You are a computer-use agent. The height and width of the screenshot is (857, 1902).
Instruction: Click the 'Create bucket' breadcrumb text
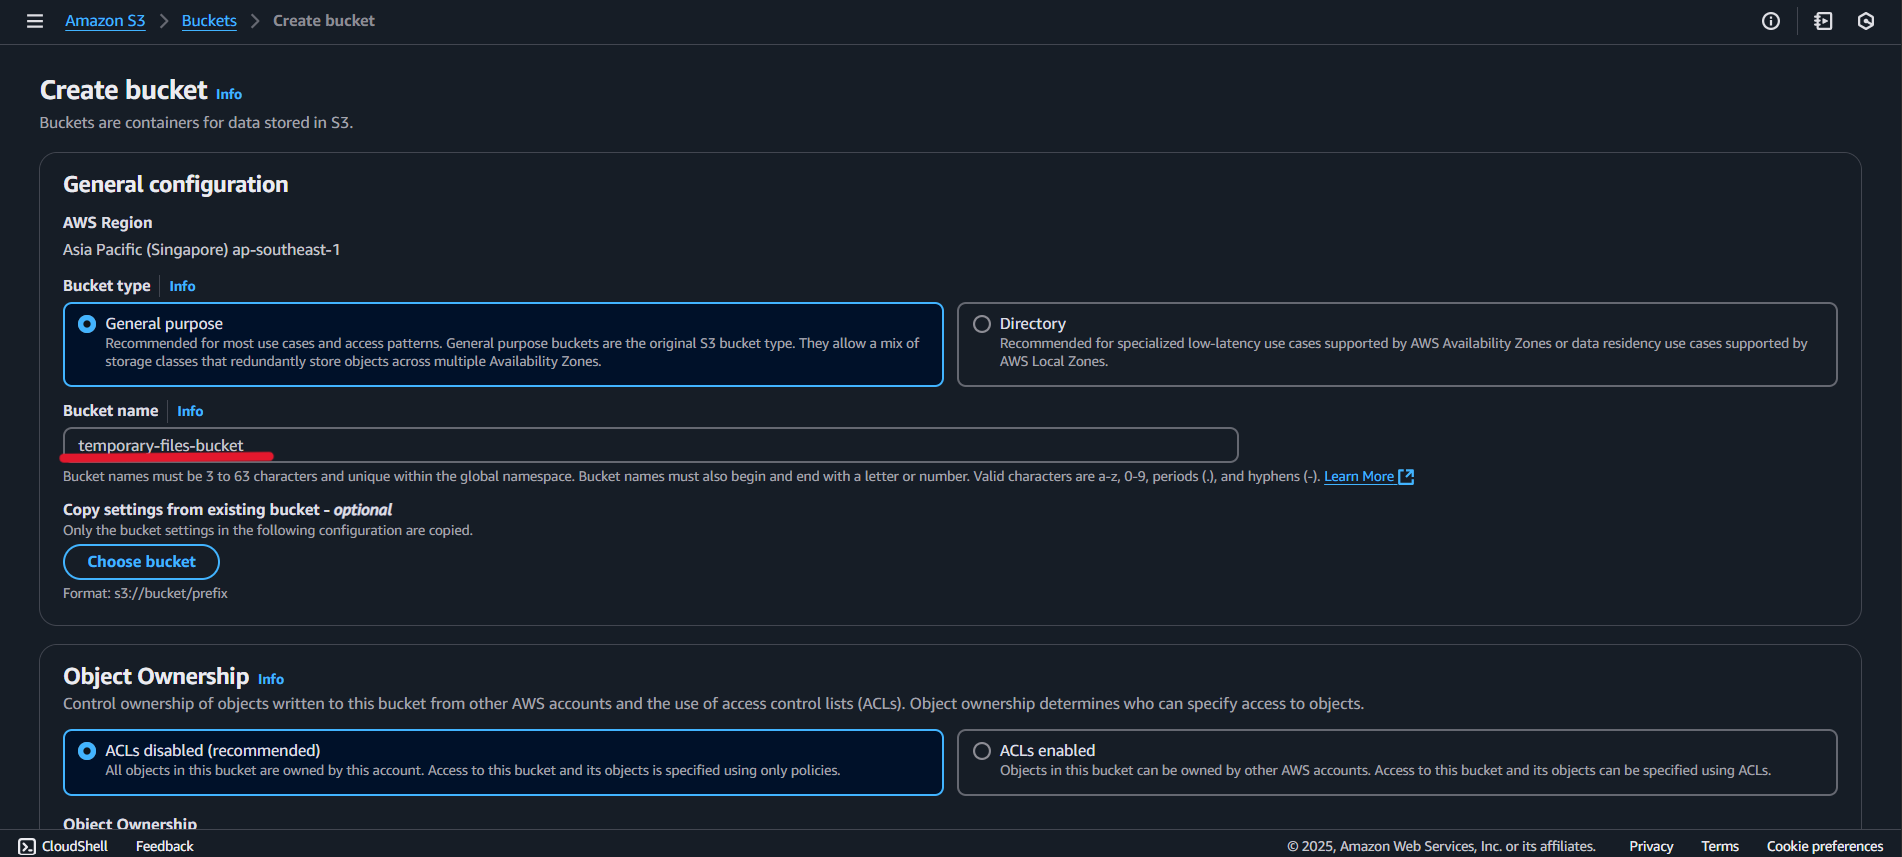(324, 21)
